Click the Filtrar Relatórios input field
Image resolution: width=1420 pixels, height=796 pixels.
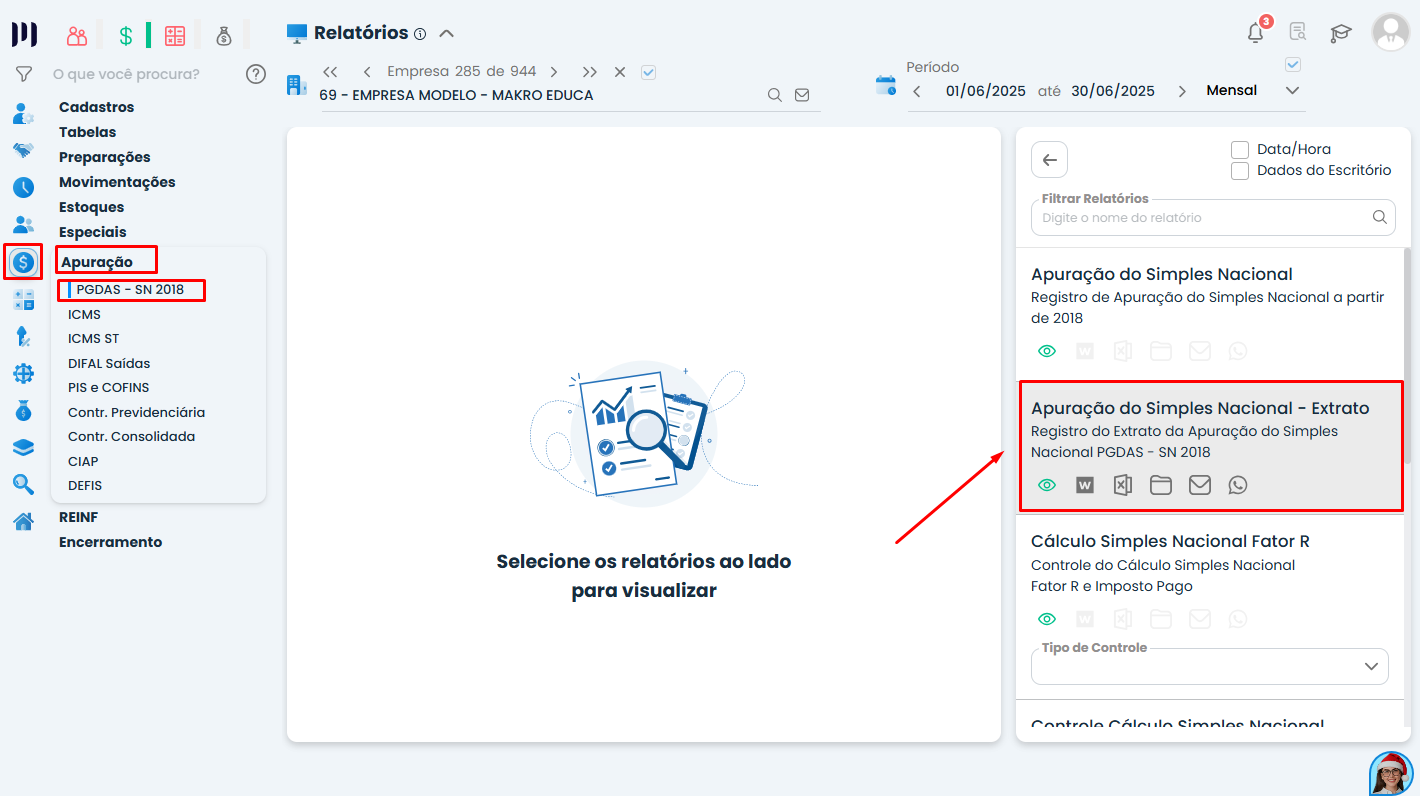[1200, 217]
